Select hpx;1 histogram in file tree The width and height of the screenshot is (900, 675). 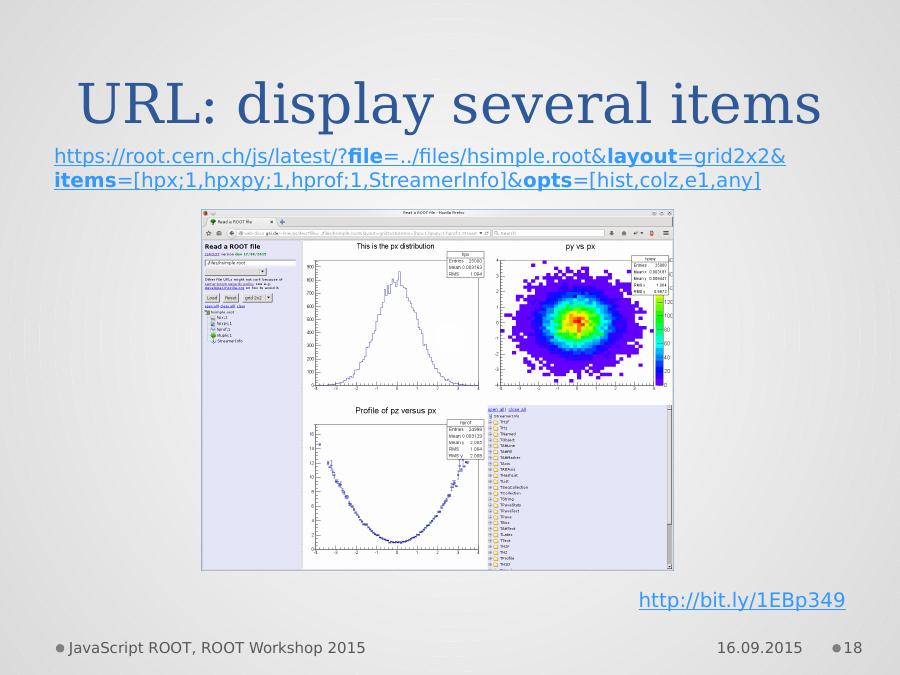point(222,317)
